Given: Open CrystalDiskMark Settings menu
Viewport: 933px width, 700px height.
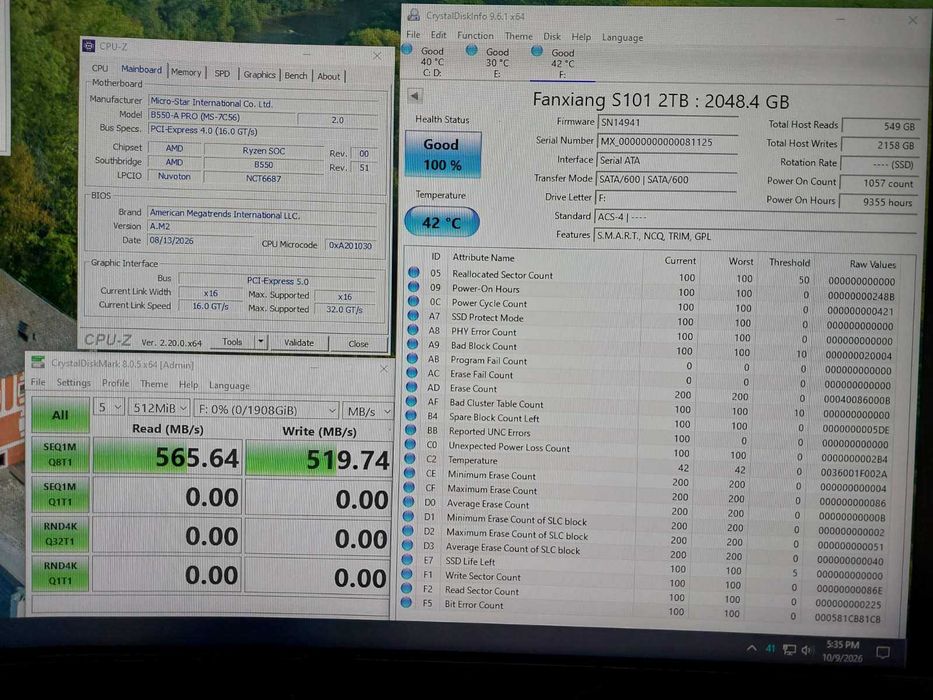Looking at the screenshot, I should tap(74, 383).
